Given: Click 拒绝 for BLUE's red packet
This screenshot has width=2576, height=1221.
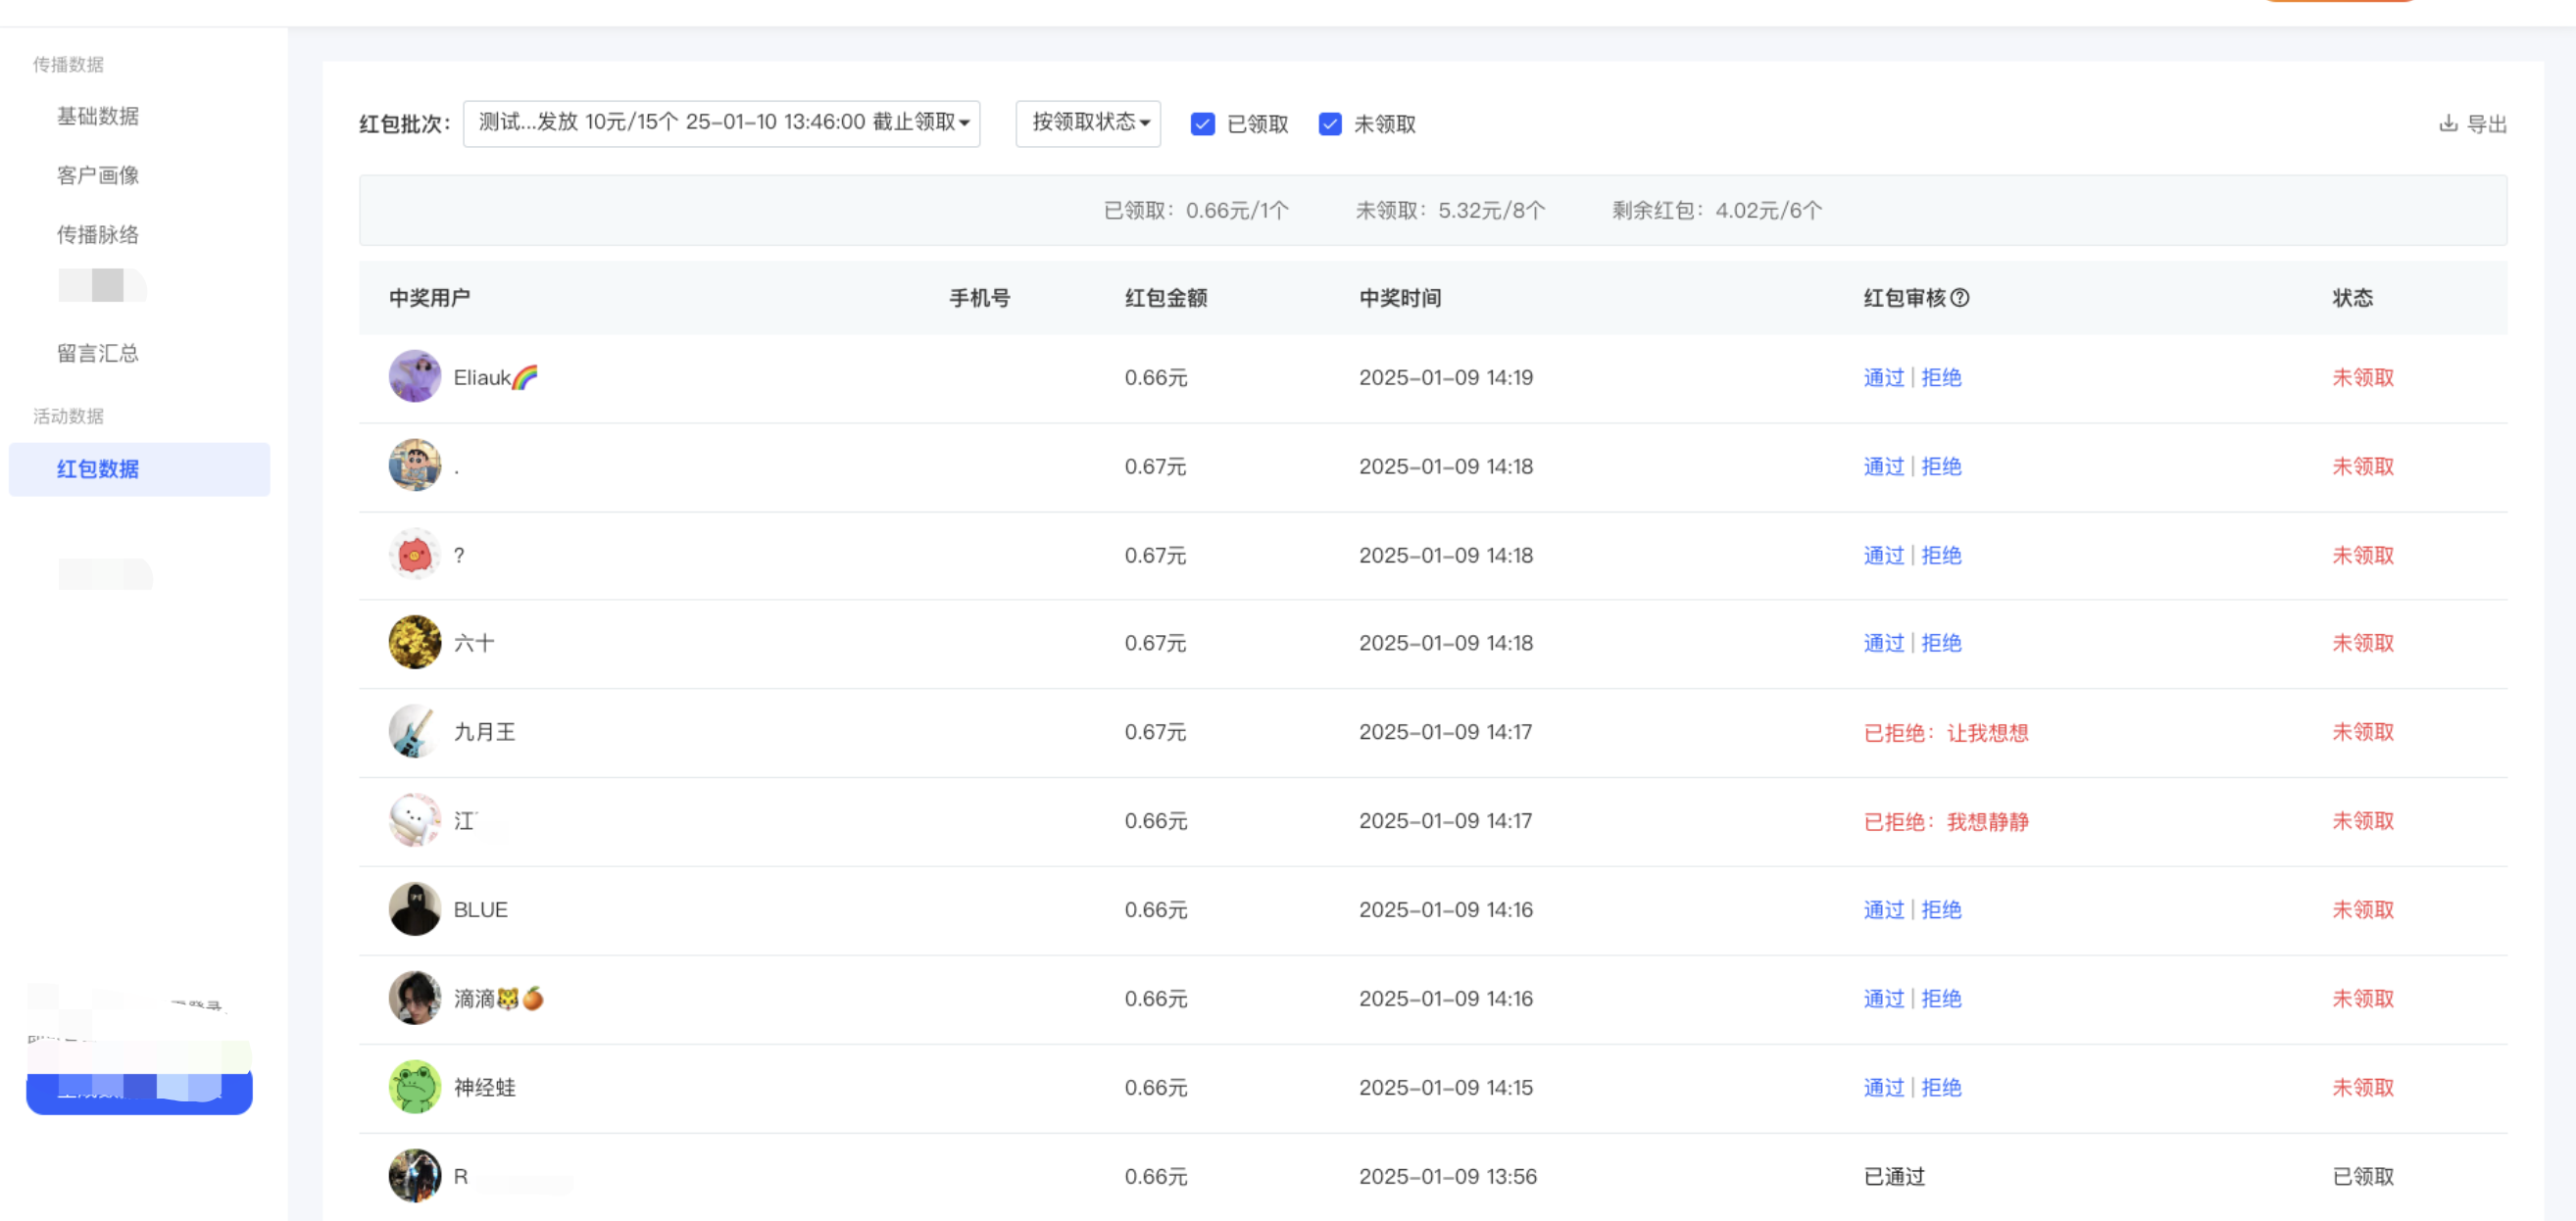Looking at the screenshot, I should (x=1940, y=910).
